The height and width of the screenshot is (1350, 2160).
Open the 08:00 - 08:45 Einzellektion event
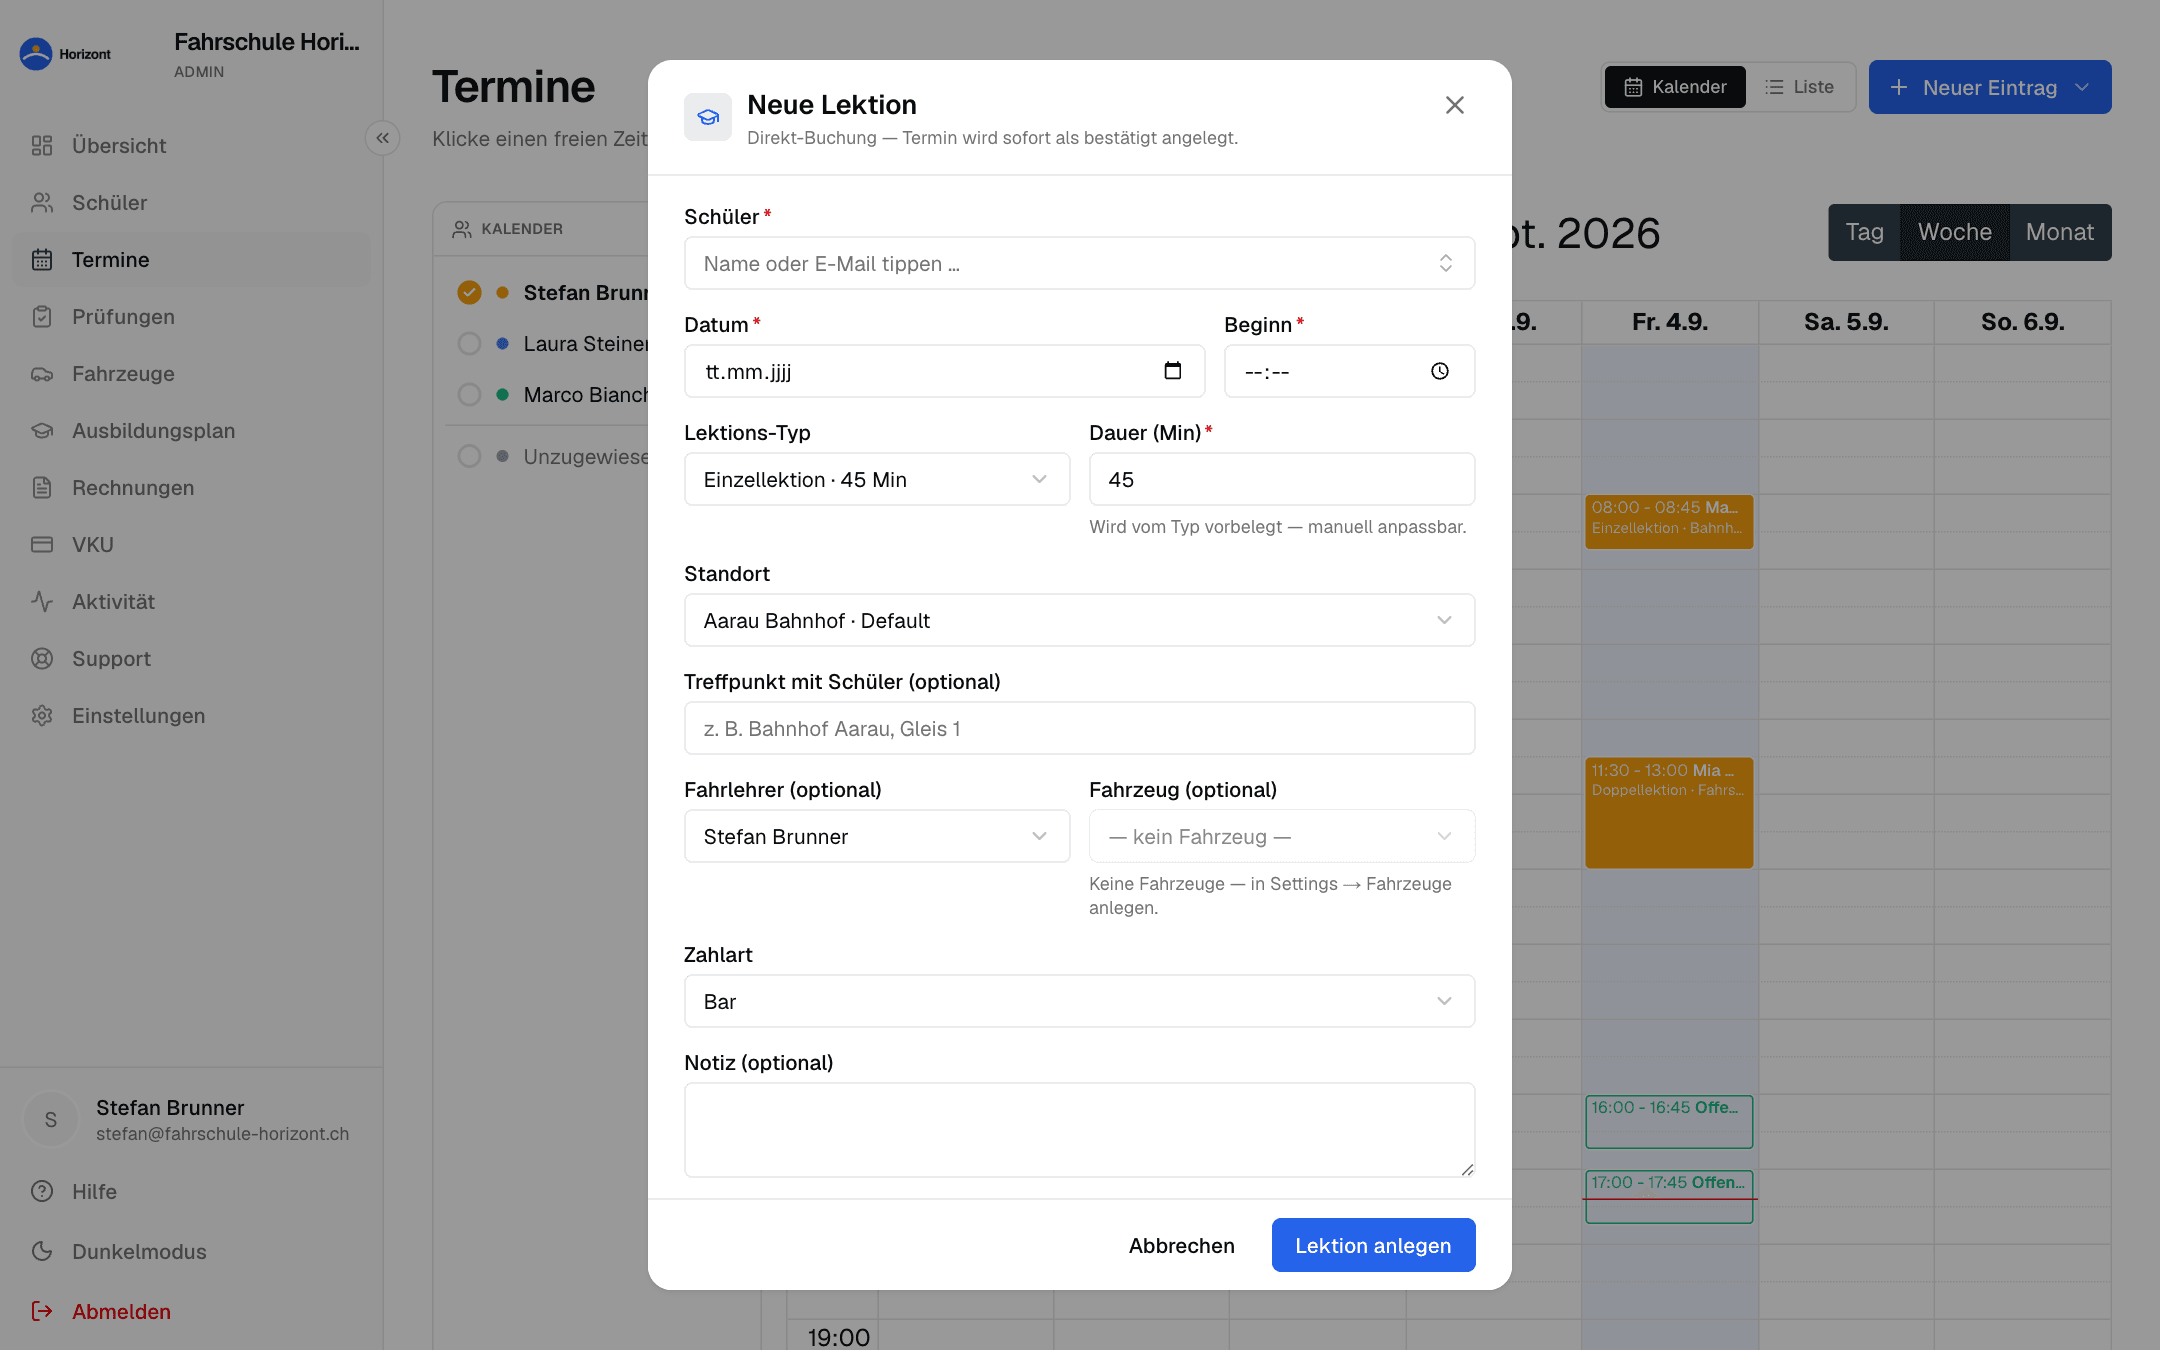(1669, 521)
